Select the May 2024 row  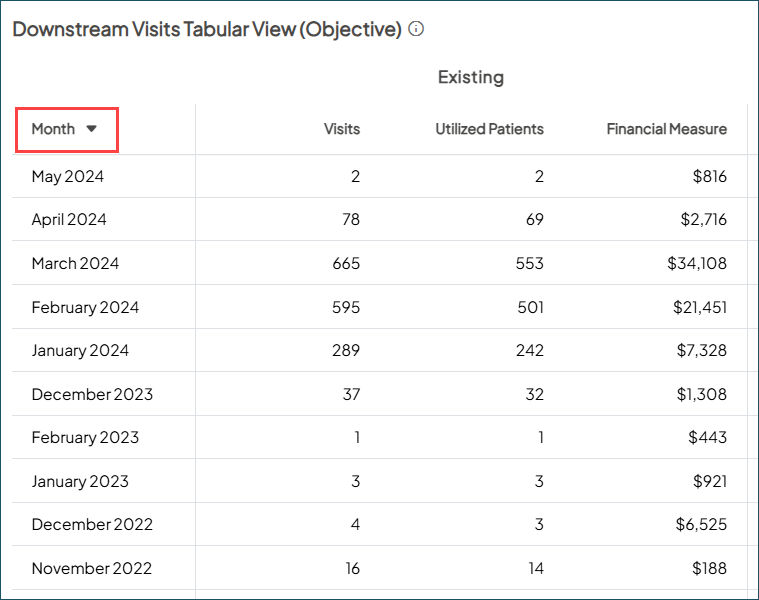[68, 177]
